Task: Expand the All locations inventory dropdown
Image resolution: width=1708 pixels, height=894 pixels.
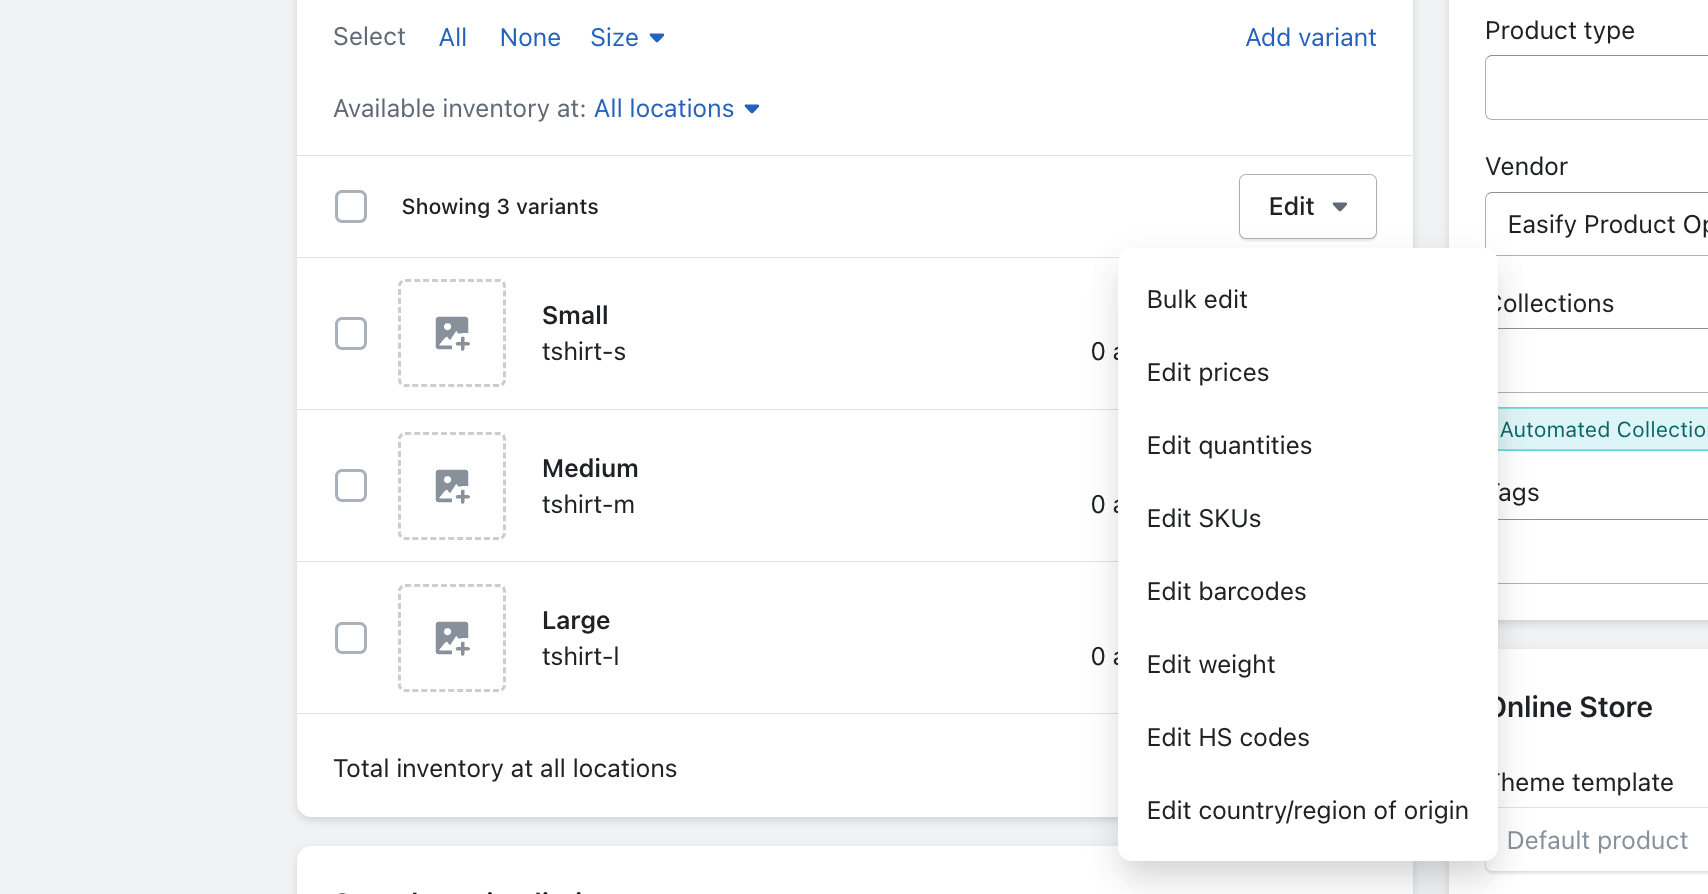Action: [x=677, y=109]
